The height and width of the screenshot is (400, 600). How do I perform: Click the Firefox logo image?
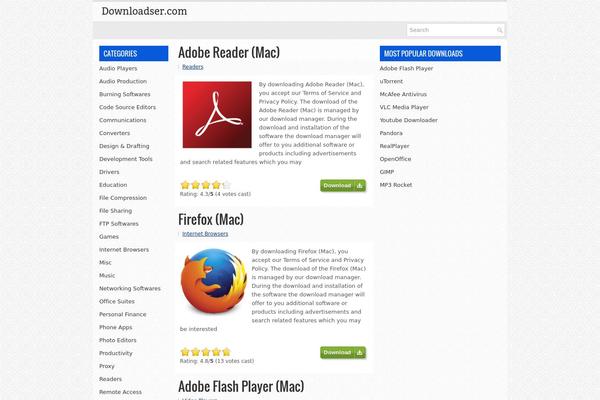pyautogui.click(x=214, y=281)
